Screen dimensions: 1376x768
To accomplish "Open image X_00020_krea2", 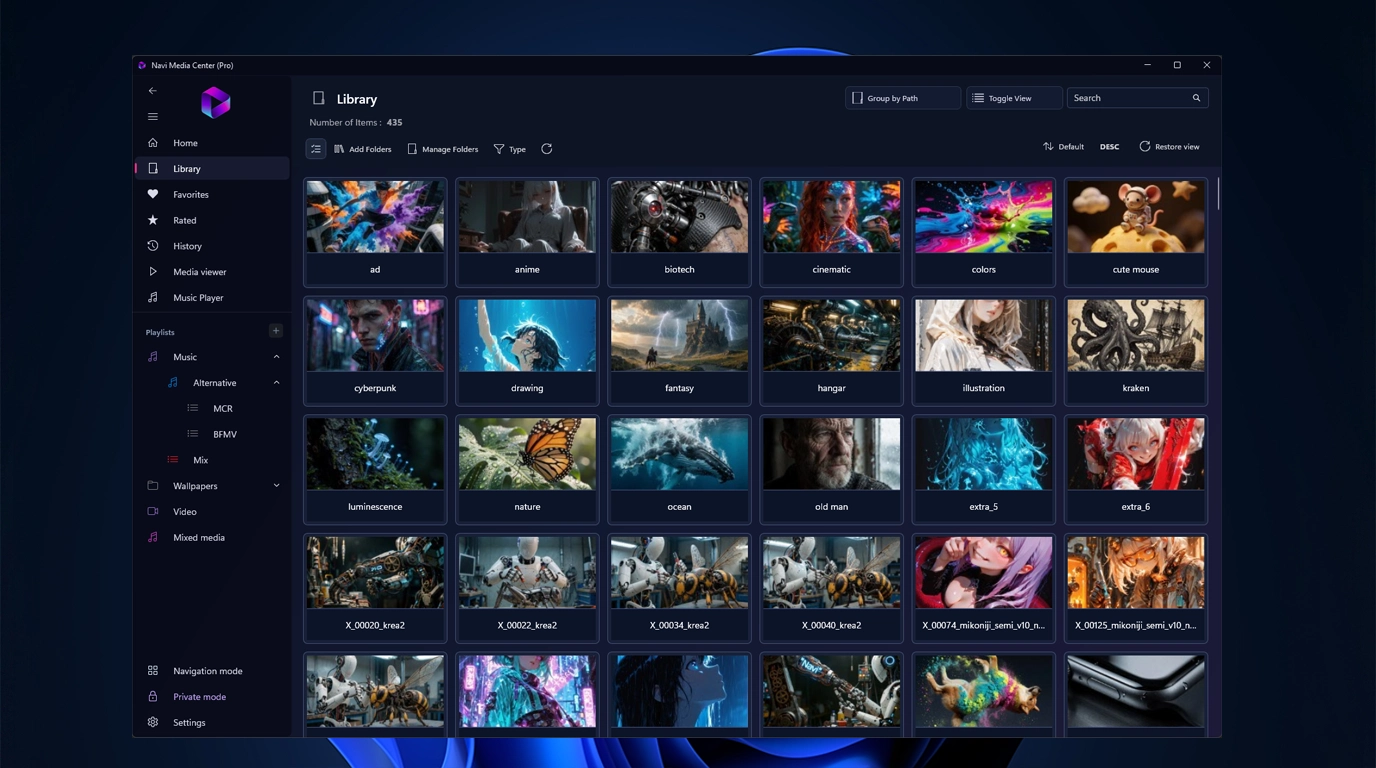I will point(375,588).
